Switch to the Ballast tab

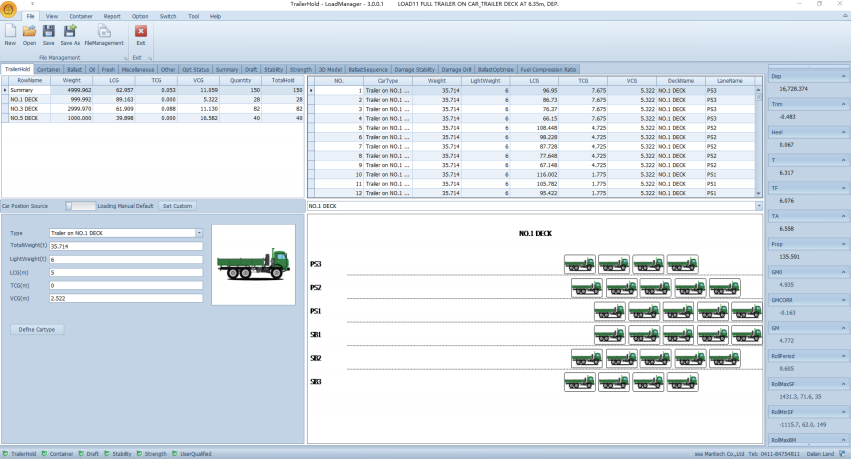point(74,69)
